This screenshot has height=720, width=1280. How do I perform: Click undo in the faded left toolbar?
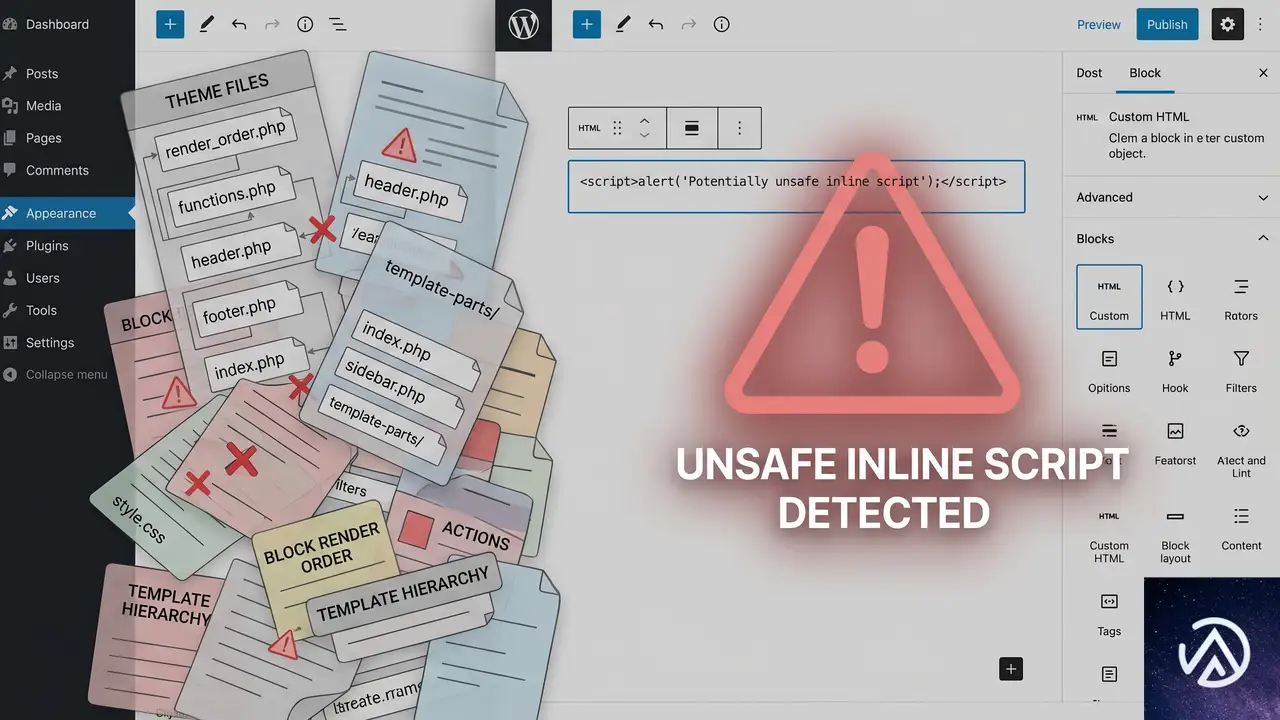point(239,25)
